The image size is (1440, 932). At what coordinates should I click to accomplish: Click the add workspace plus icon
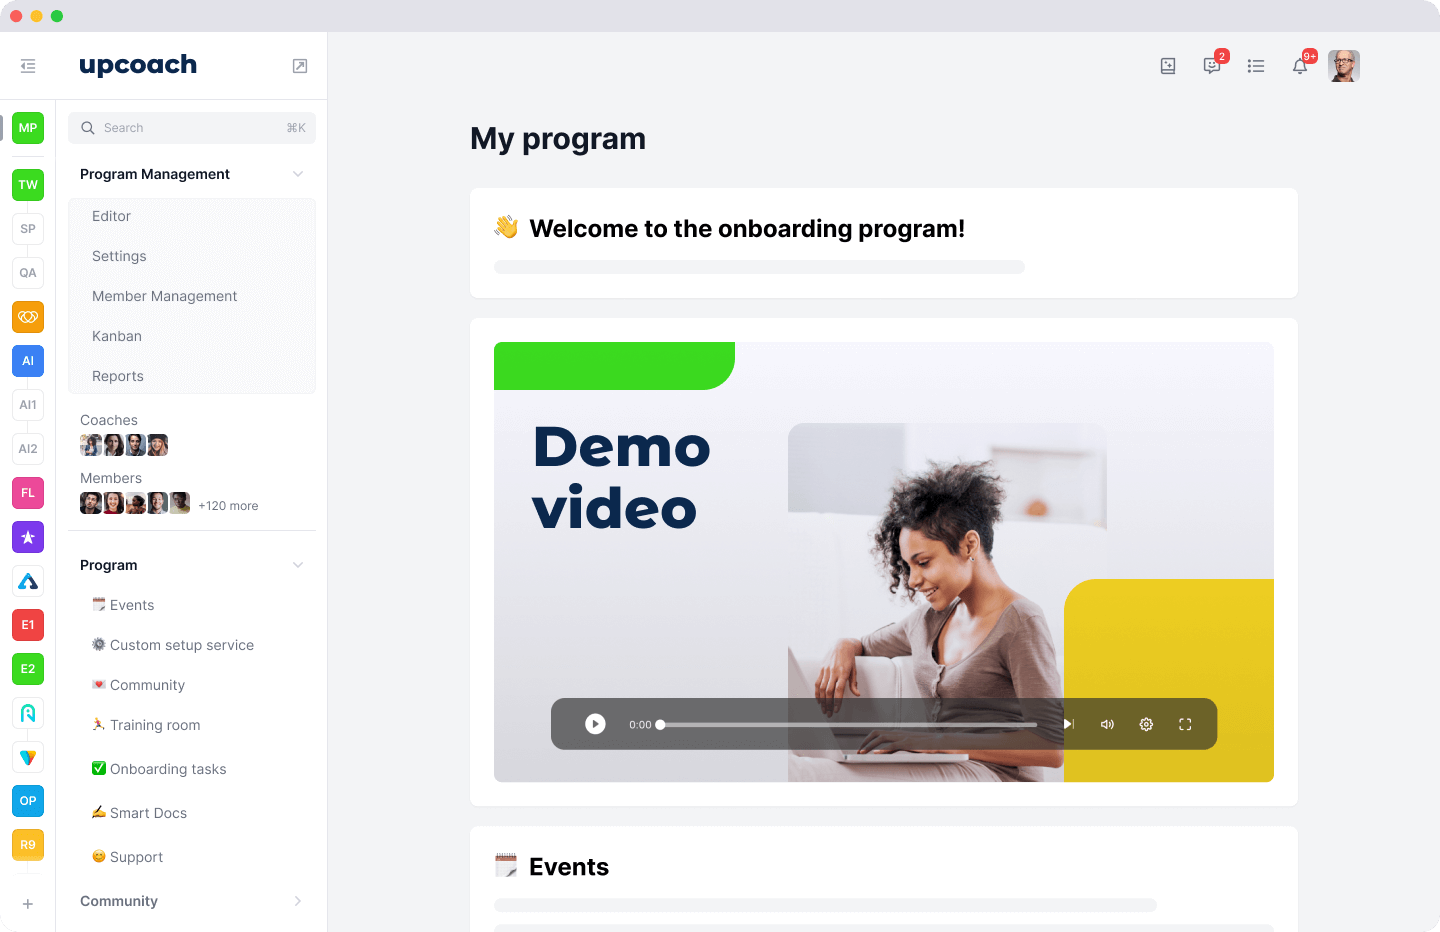click(x=28, y=904)
